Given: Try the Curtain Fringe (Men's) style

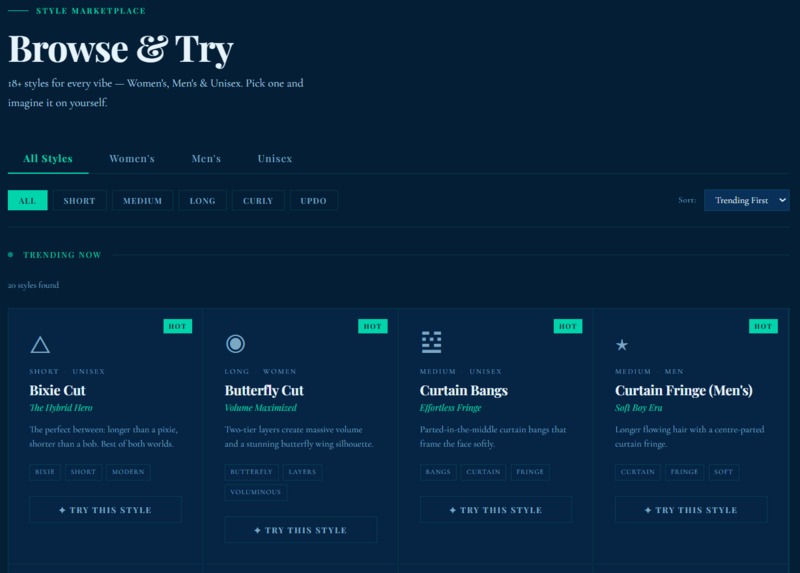Looking at the screenshot, I should 691,510.
